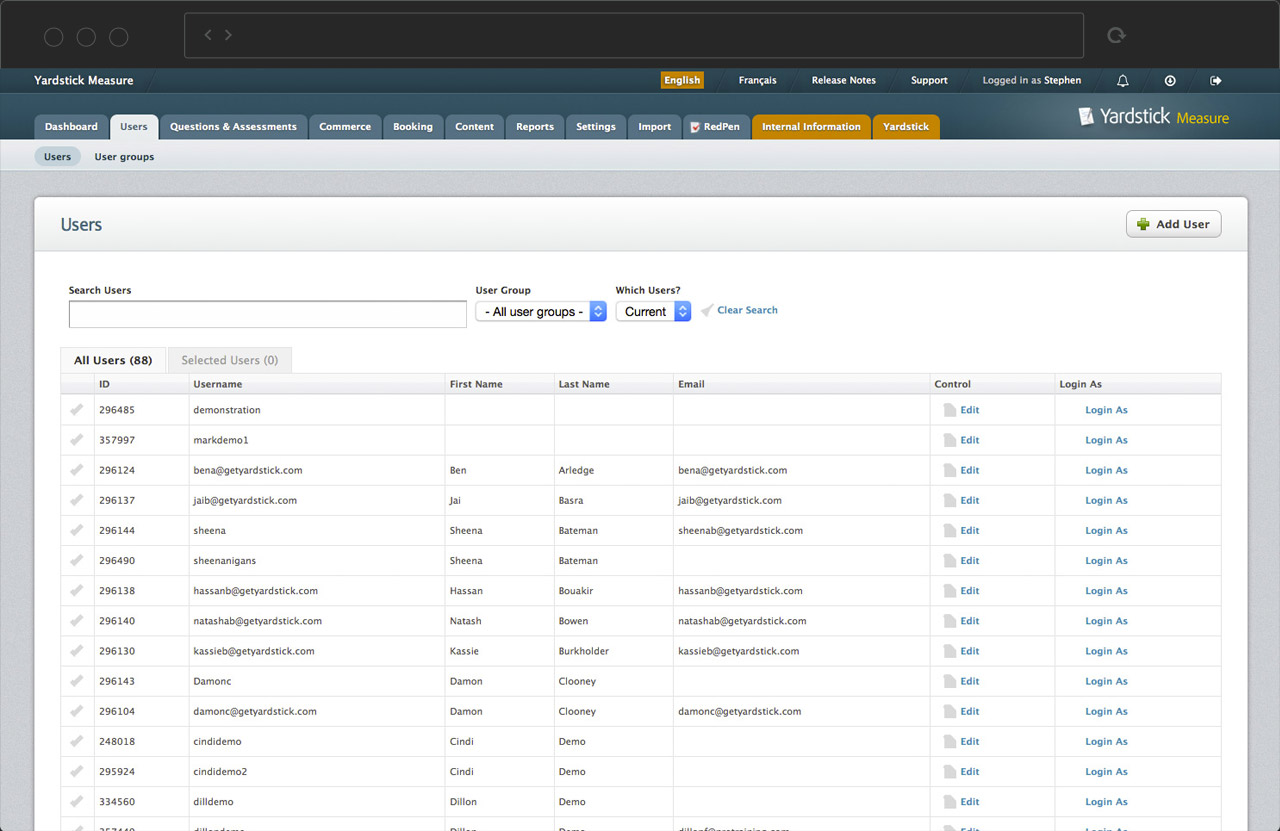Open the Import tab

tap(655, 127)
